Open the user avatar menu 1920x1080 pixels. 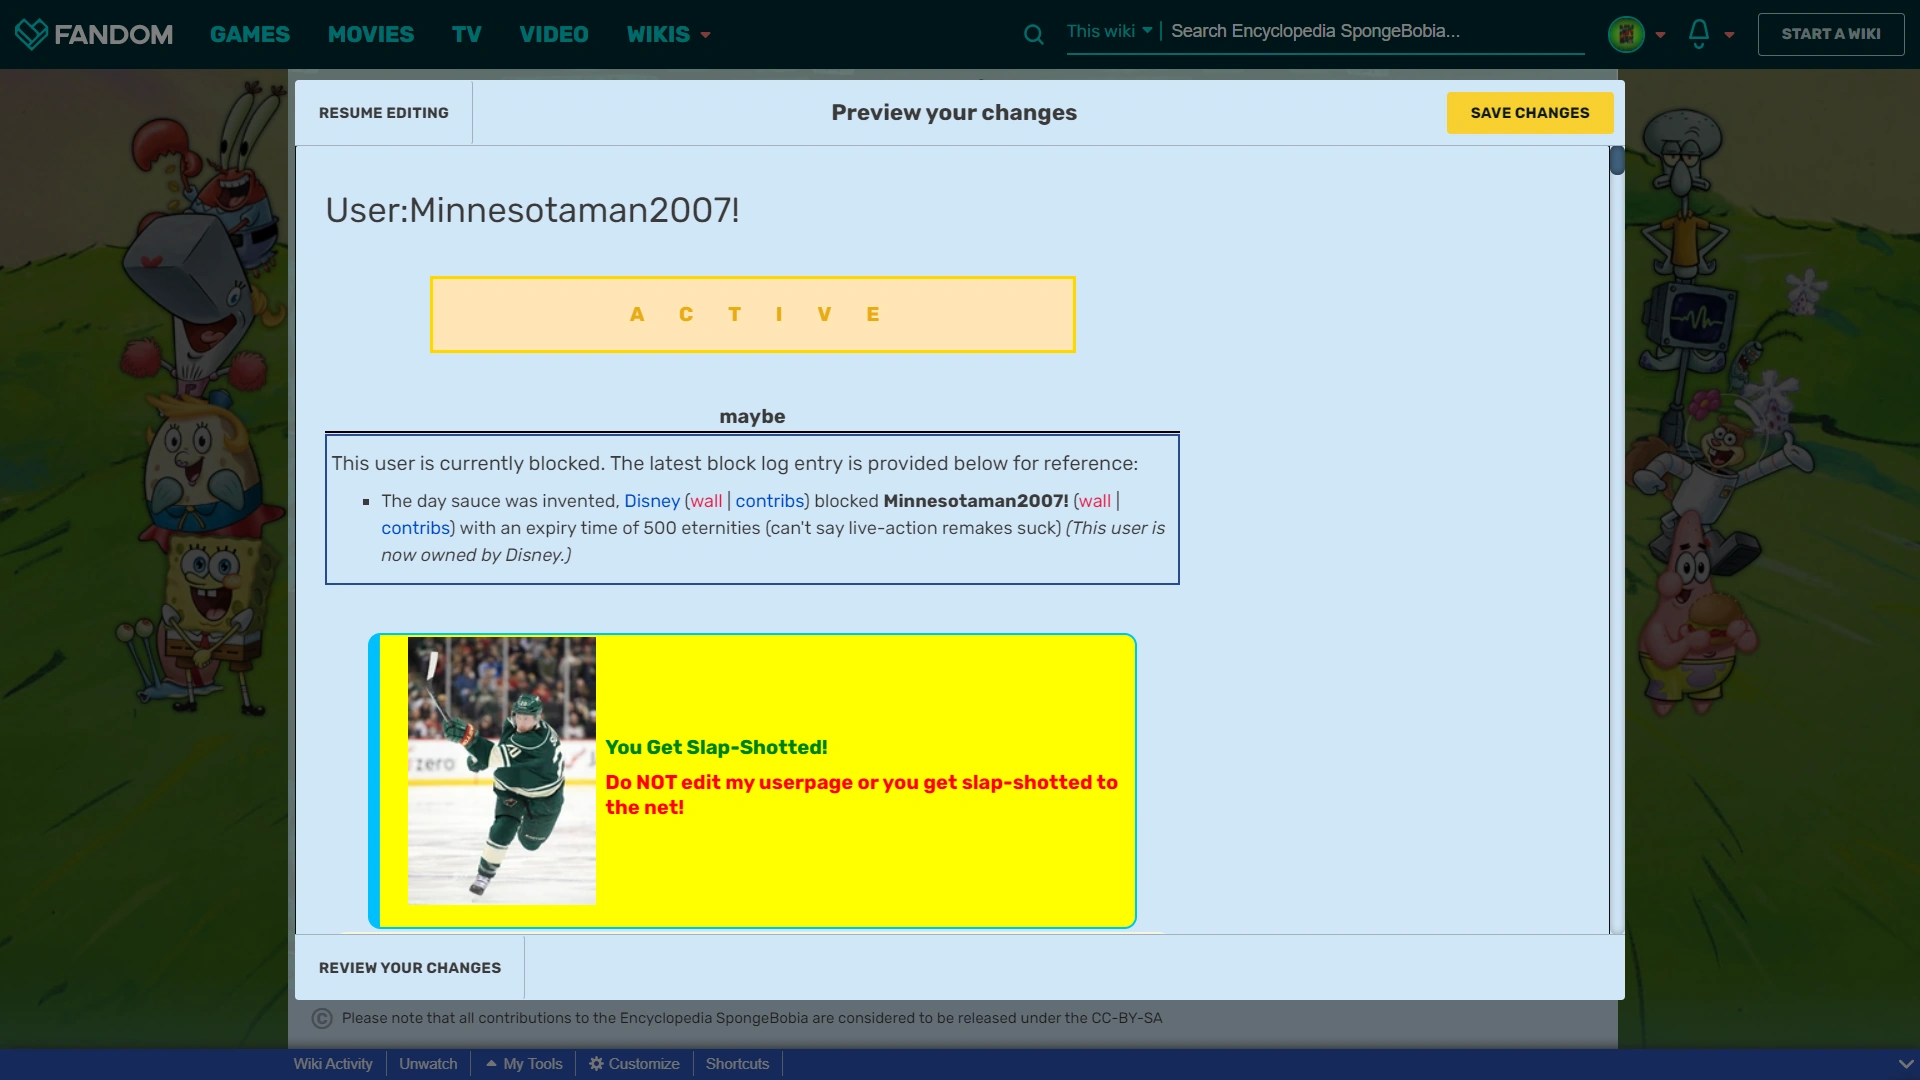(1626, 34)
